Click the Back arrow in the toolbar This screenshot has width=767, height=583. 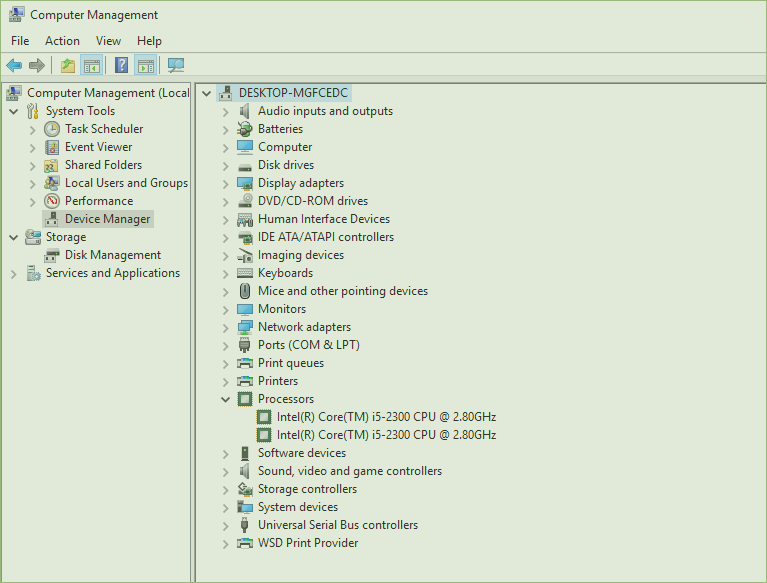[14, 66]
